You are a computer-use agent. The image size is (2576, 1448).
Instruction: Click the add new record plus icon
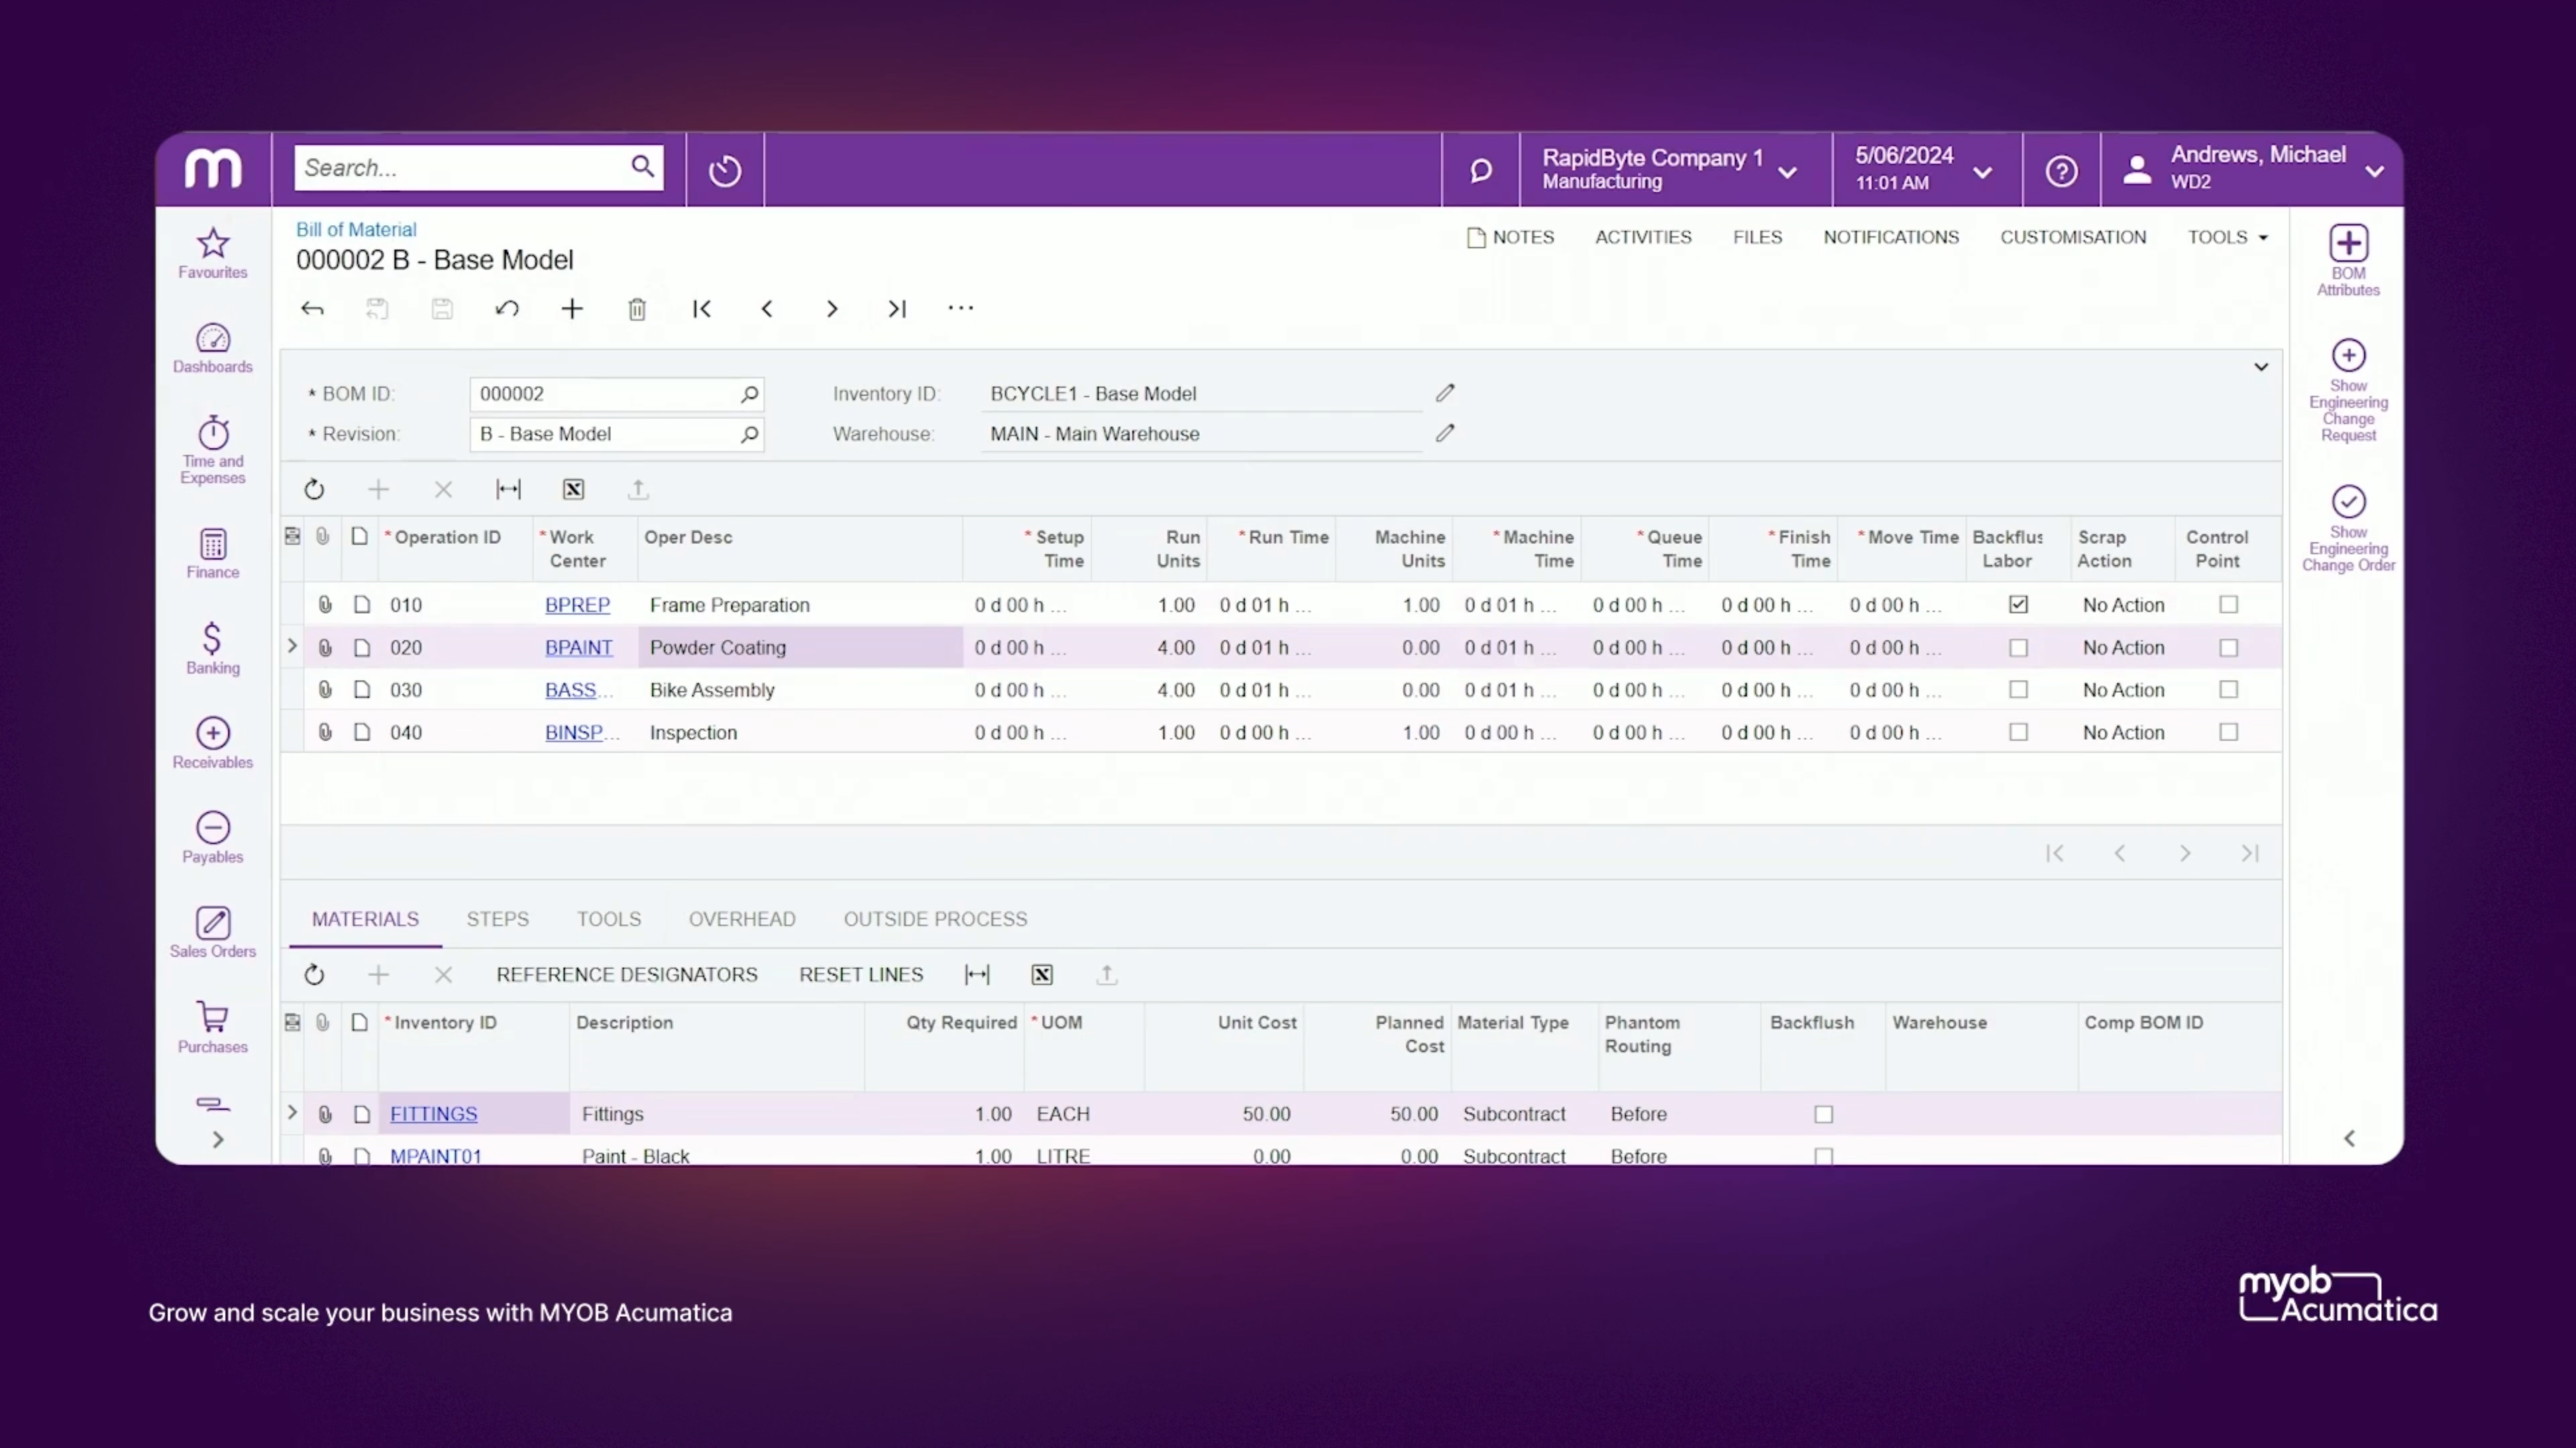click(x=572, y=309)
